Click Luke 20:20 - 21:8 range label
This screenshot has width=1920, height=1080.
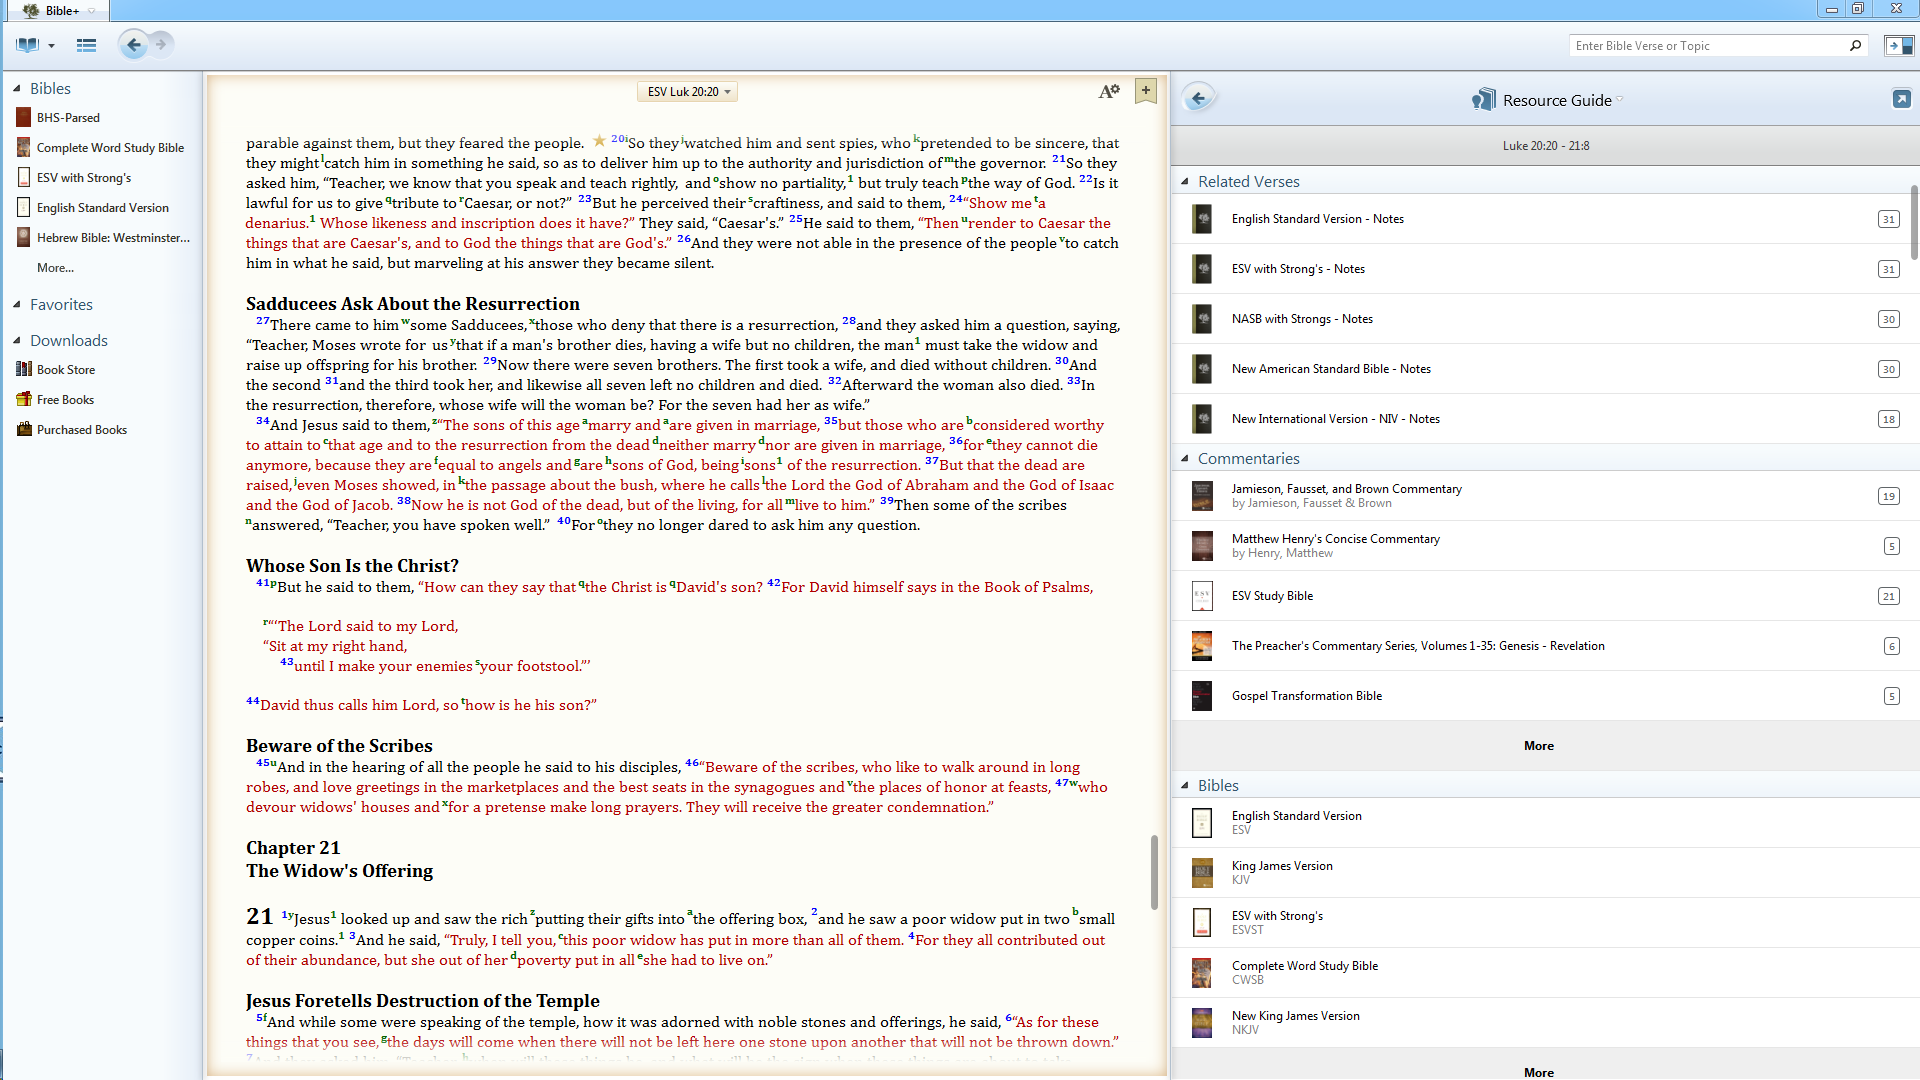coord(1545,146)
